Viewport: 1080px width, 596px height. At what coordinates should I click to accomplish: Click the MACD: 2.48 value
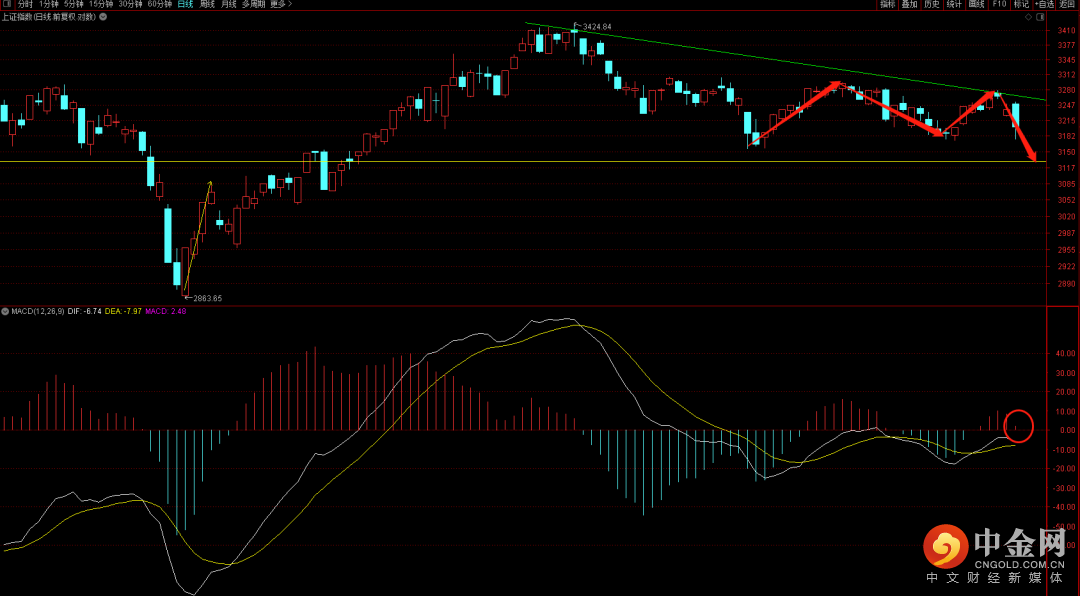[165, 311]
